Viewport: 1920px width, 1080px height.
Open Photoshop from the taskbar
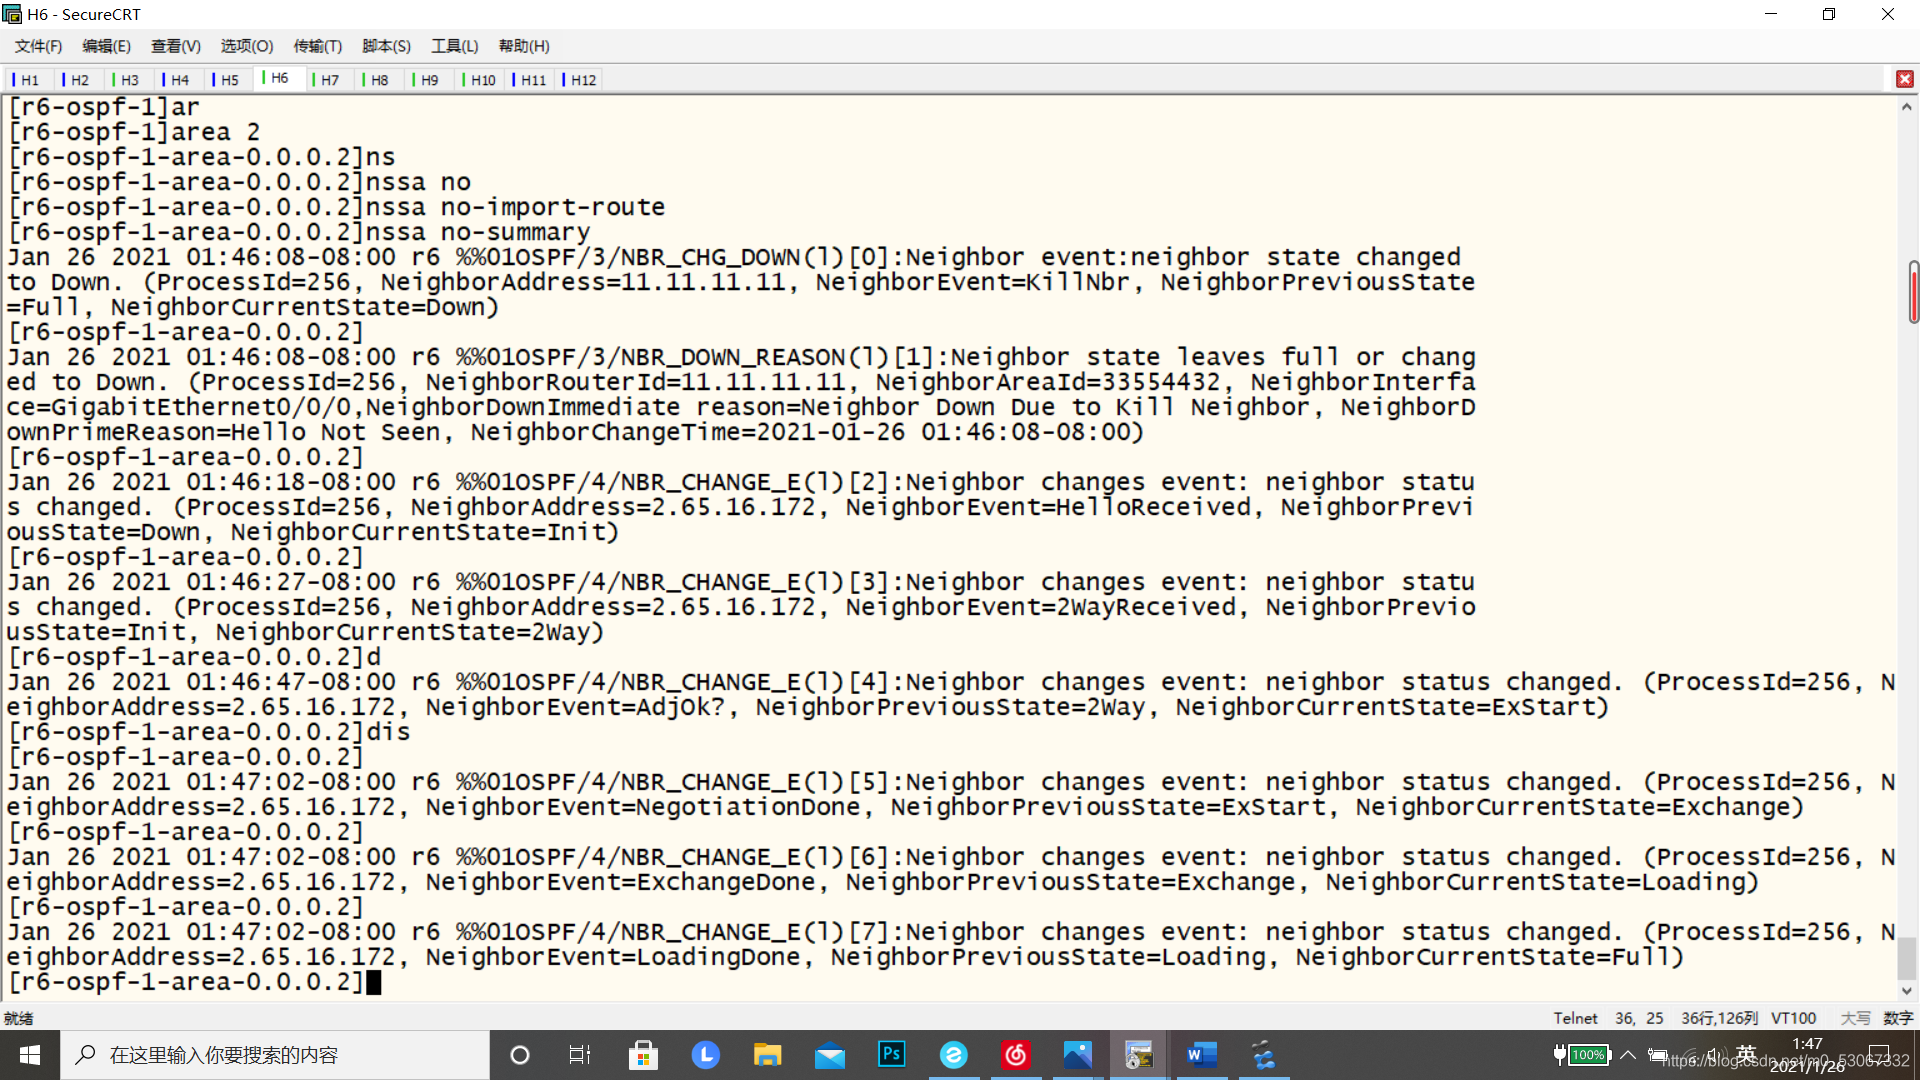[891, 1054]
